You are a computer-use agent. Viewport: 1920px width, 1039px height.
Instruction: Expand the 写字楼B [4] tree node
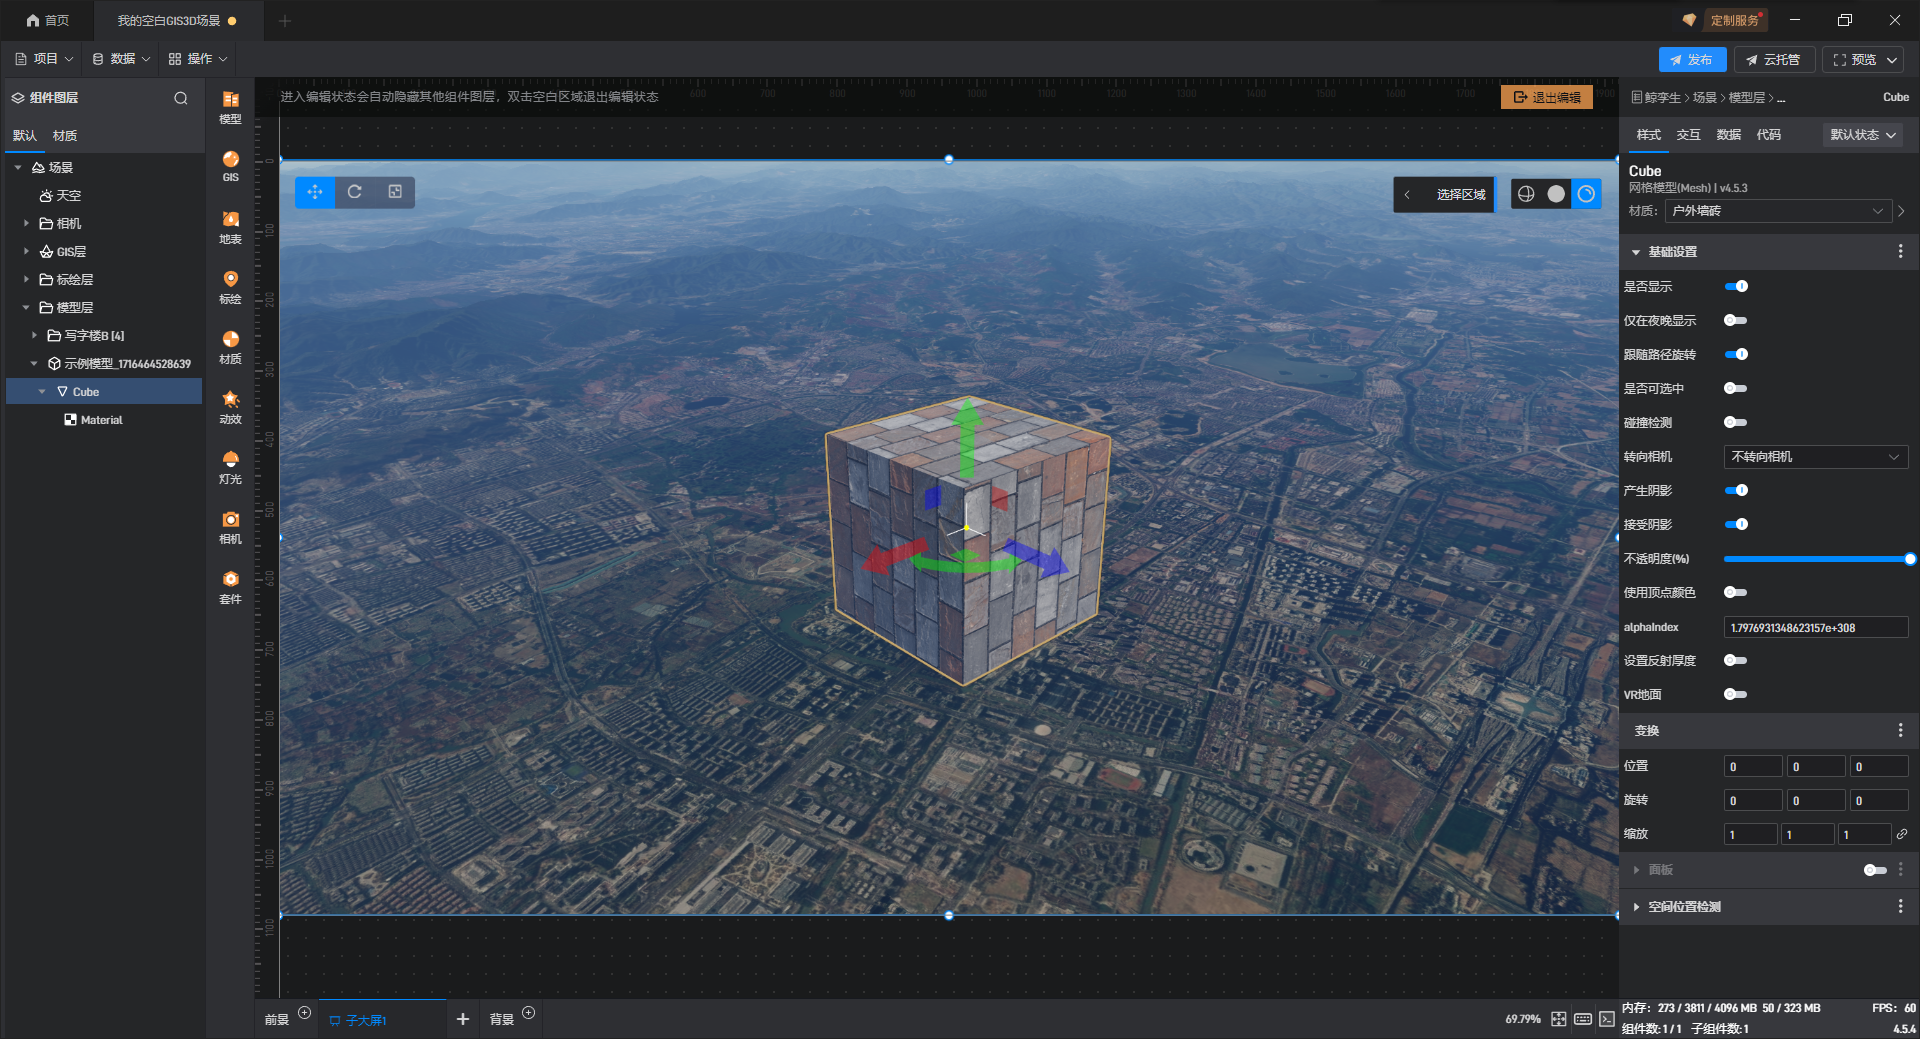[x=34, y=335]
